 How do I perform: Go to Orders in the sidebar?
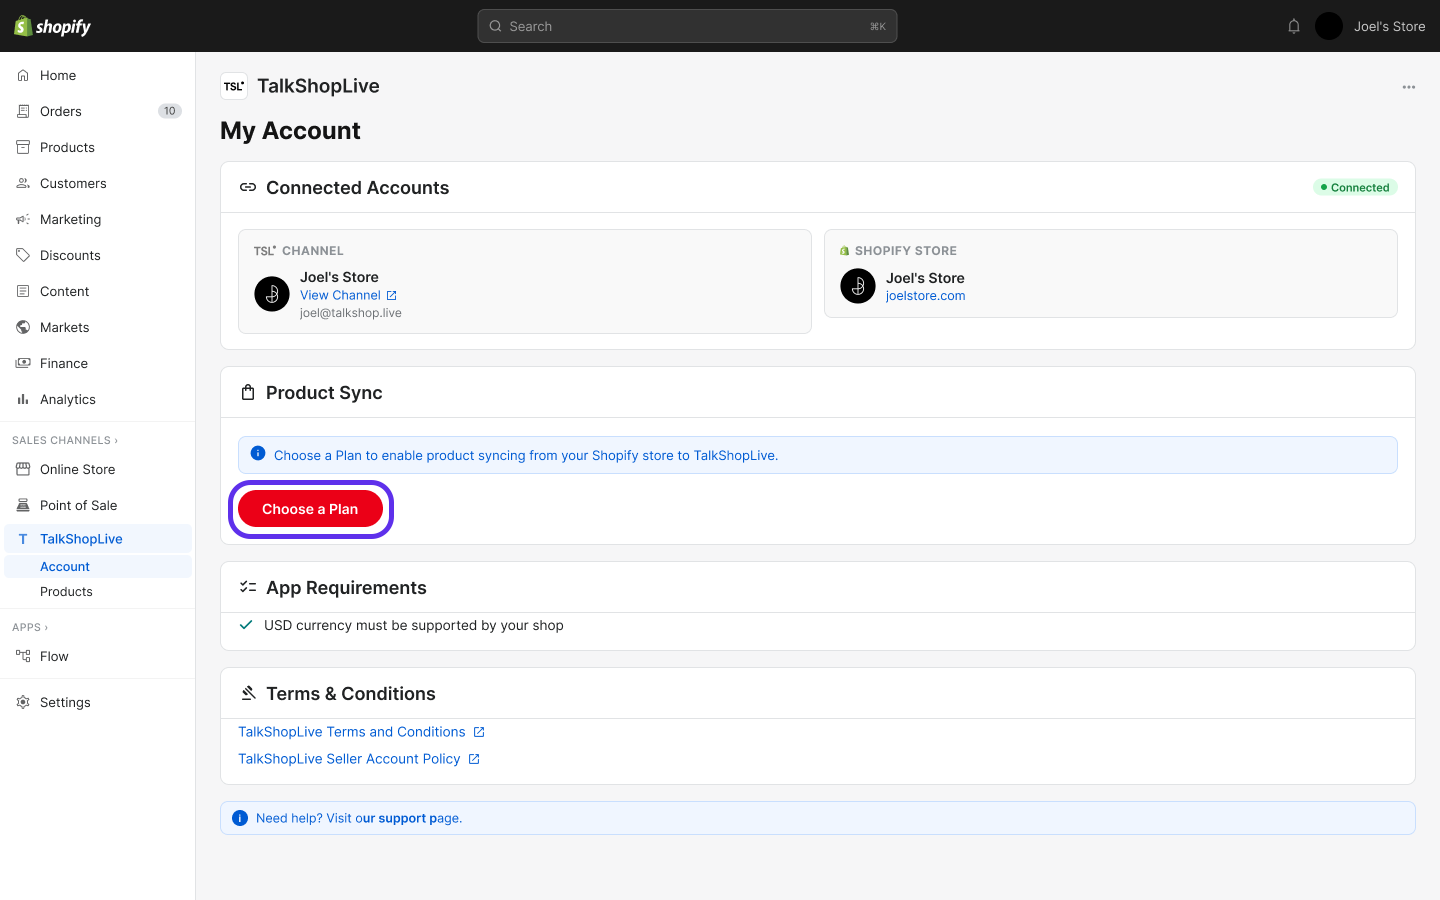tap(98, 111)
